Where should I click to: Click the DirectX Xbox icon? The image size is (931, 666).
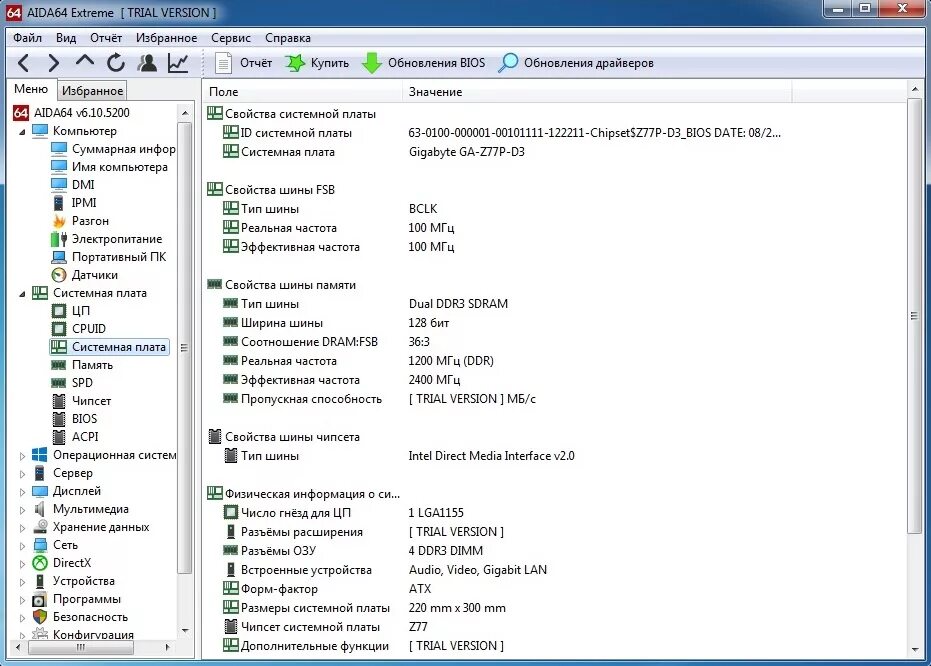40,563
